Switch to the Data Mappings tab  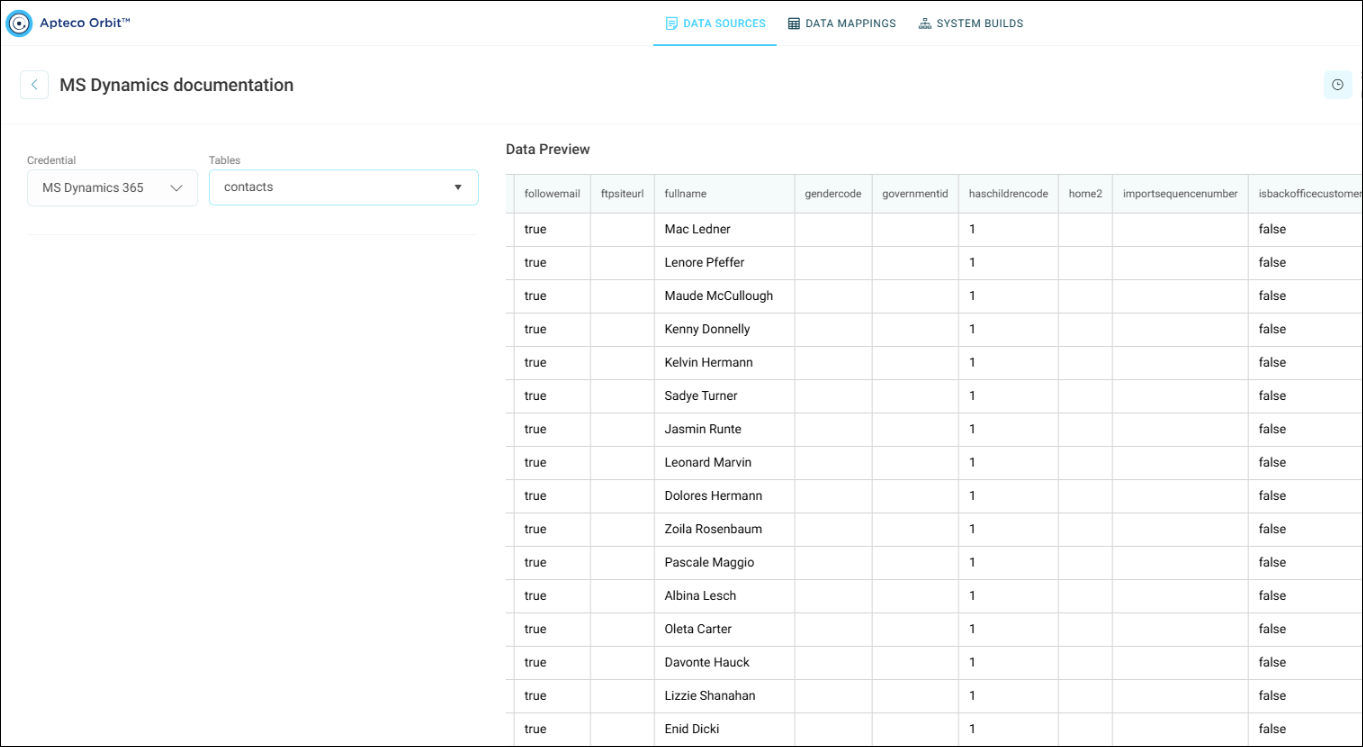coord(842,23)
